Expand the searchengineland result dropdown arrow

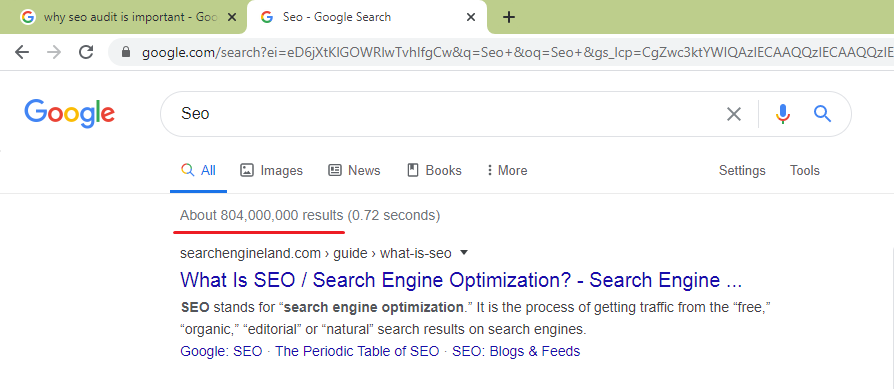point(464,252)
